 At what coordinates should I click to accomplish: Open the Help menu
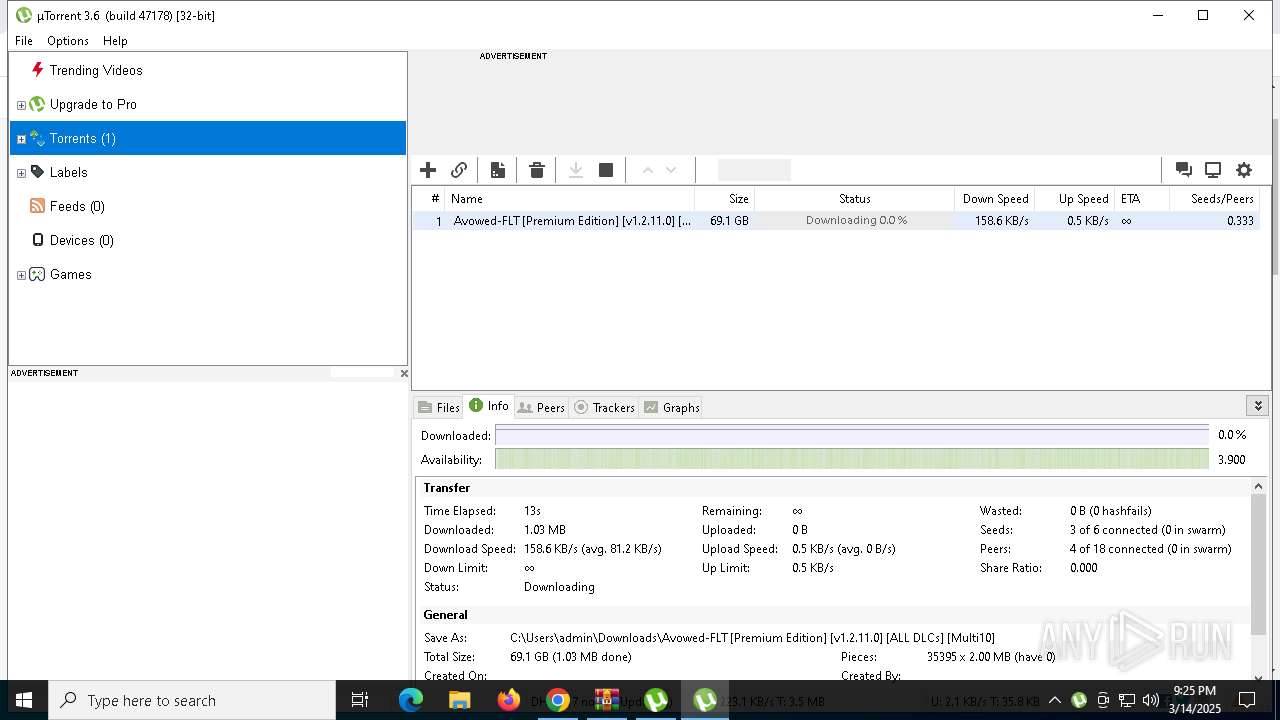tap(115, 41)
